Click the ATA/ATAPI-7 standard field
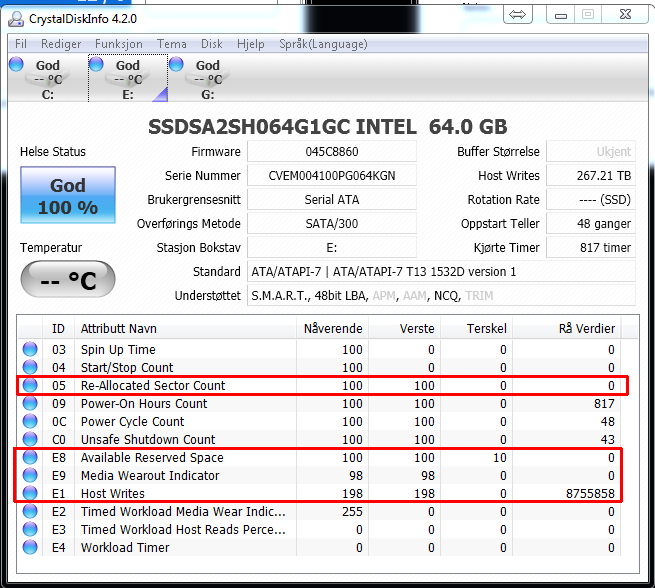 [442, 272]
